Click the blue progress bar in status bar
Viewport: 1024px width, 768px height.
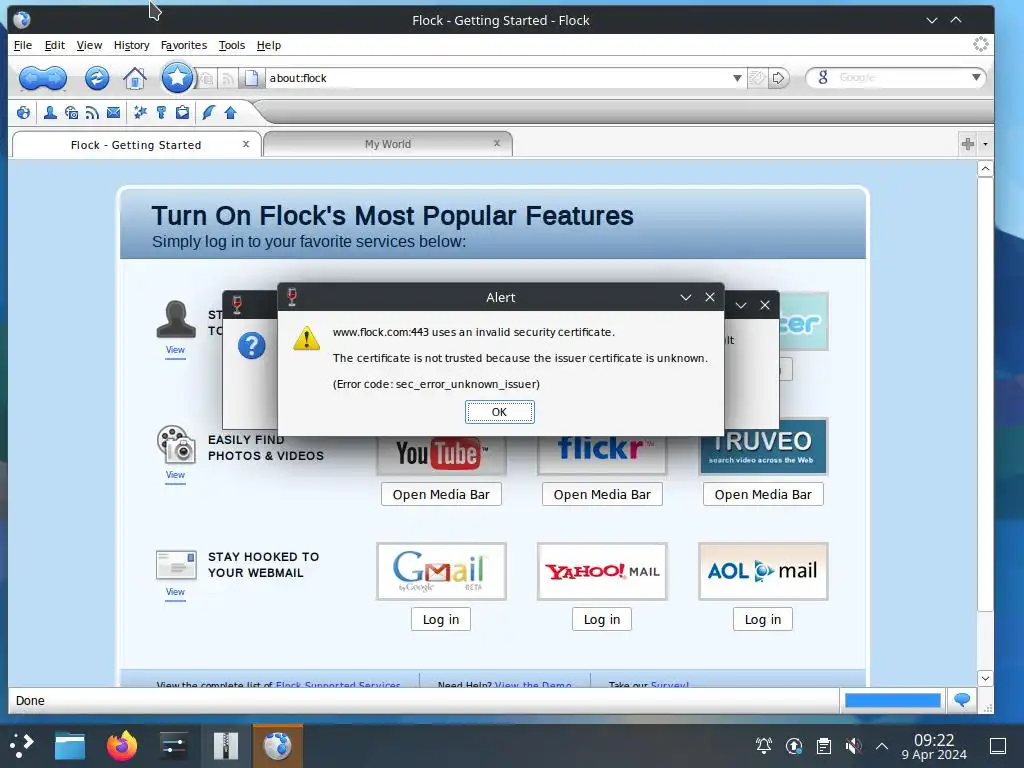(892, 700)
